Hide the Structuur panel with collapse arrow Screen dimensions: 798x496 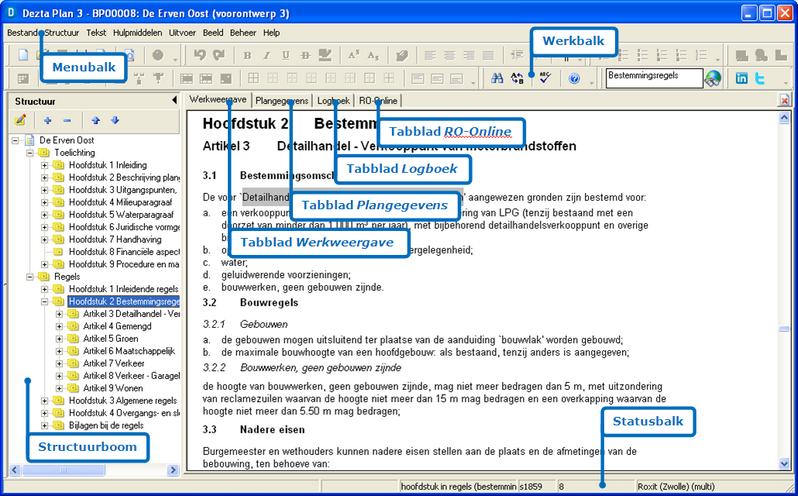click(x=175, y=101)
